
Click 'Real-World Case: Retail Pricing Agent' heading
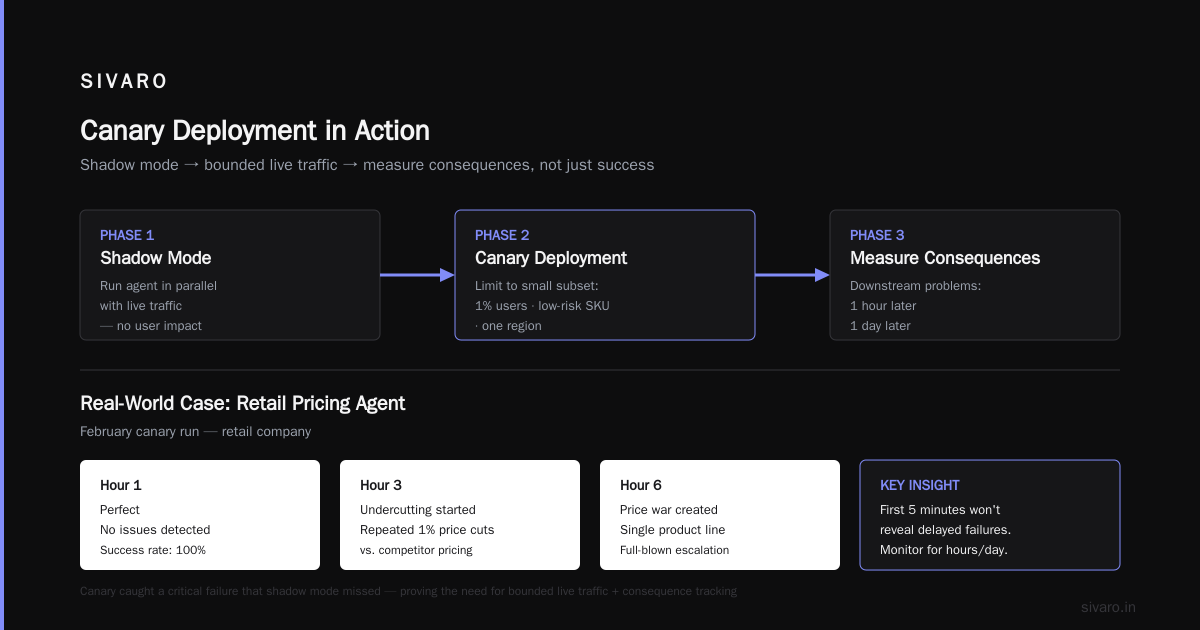pyautogui.click(x=243, y=404)
